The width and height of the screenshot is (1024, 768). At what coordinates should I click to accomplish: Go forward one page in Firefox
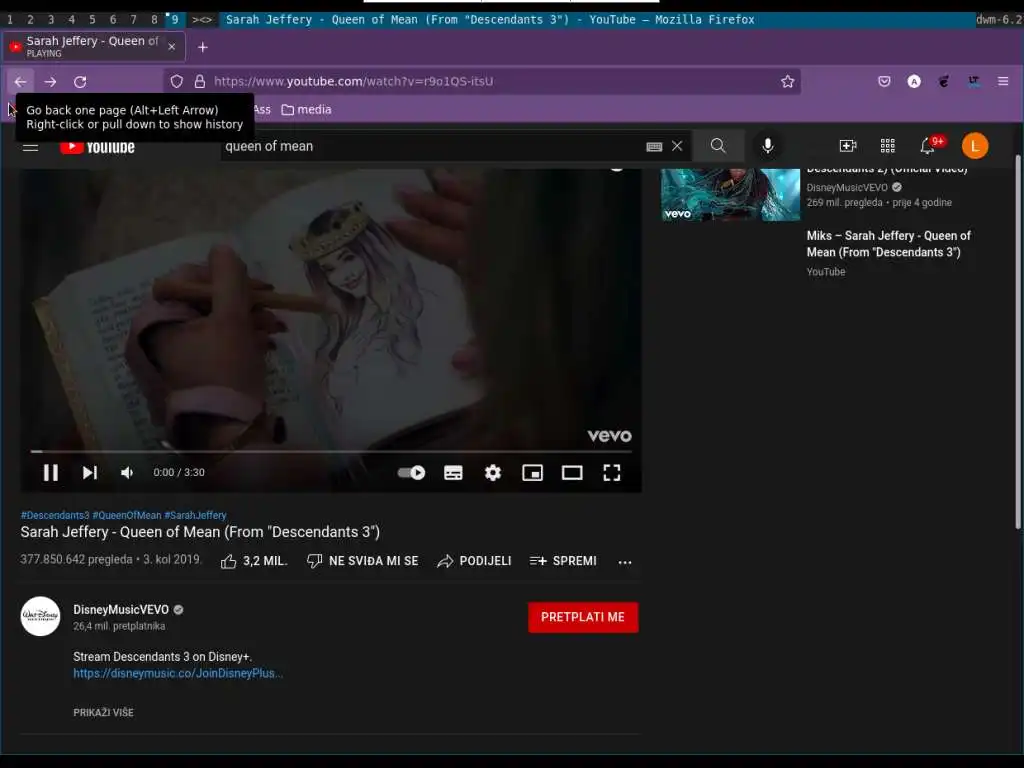tap(50, 82)
